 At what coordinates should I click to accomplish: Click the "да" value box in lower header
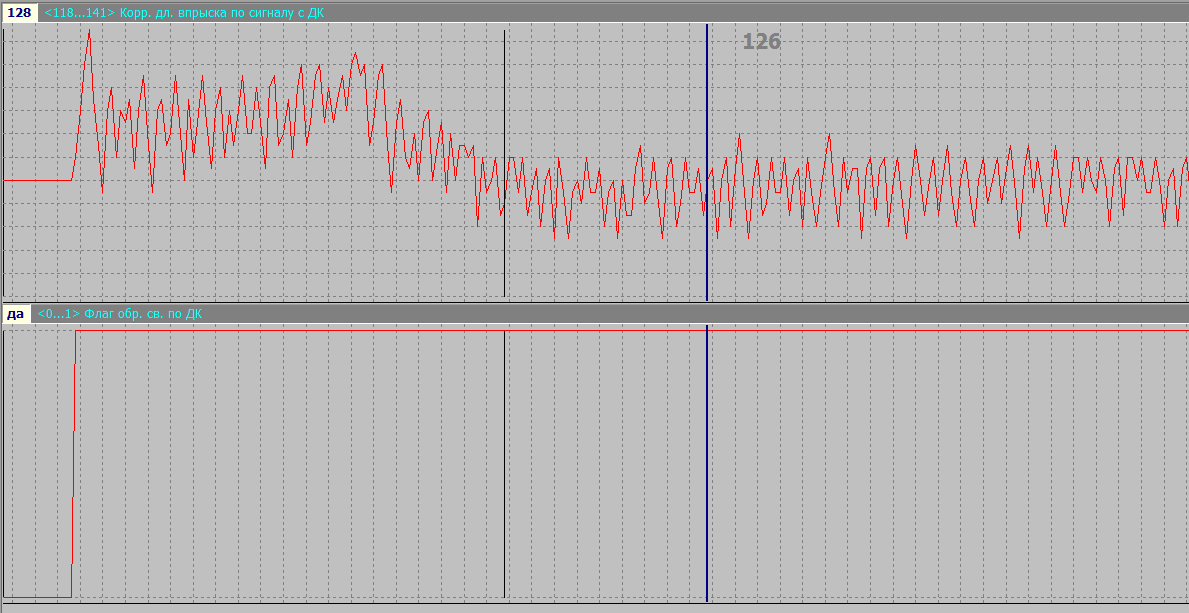click(x=15, y=314)
